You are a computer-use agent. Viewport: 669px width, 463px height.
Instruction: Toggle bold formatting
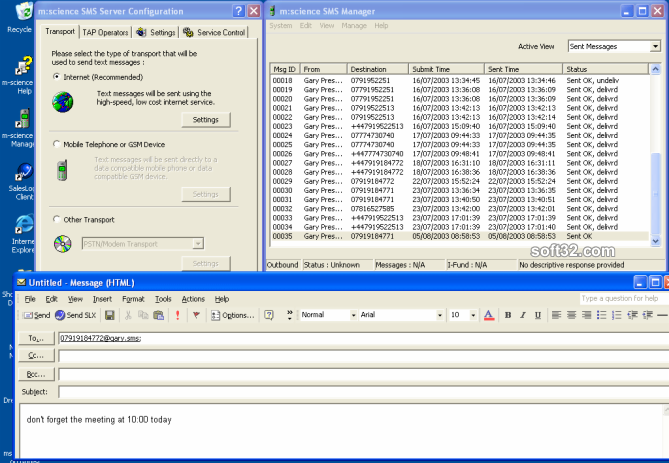[x=508, y=315]
